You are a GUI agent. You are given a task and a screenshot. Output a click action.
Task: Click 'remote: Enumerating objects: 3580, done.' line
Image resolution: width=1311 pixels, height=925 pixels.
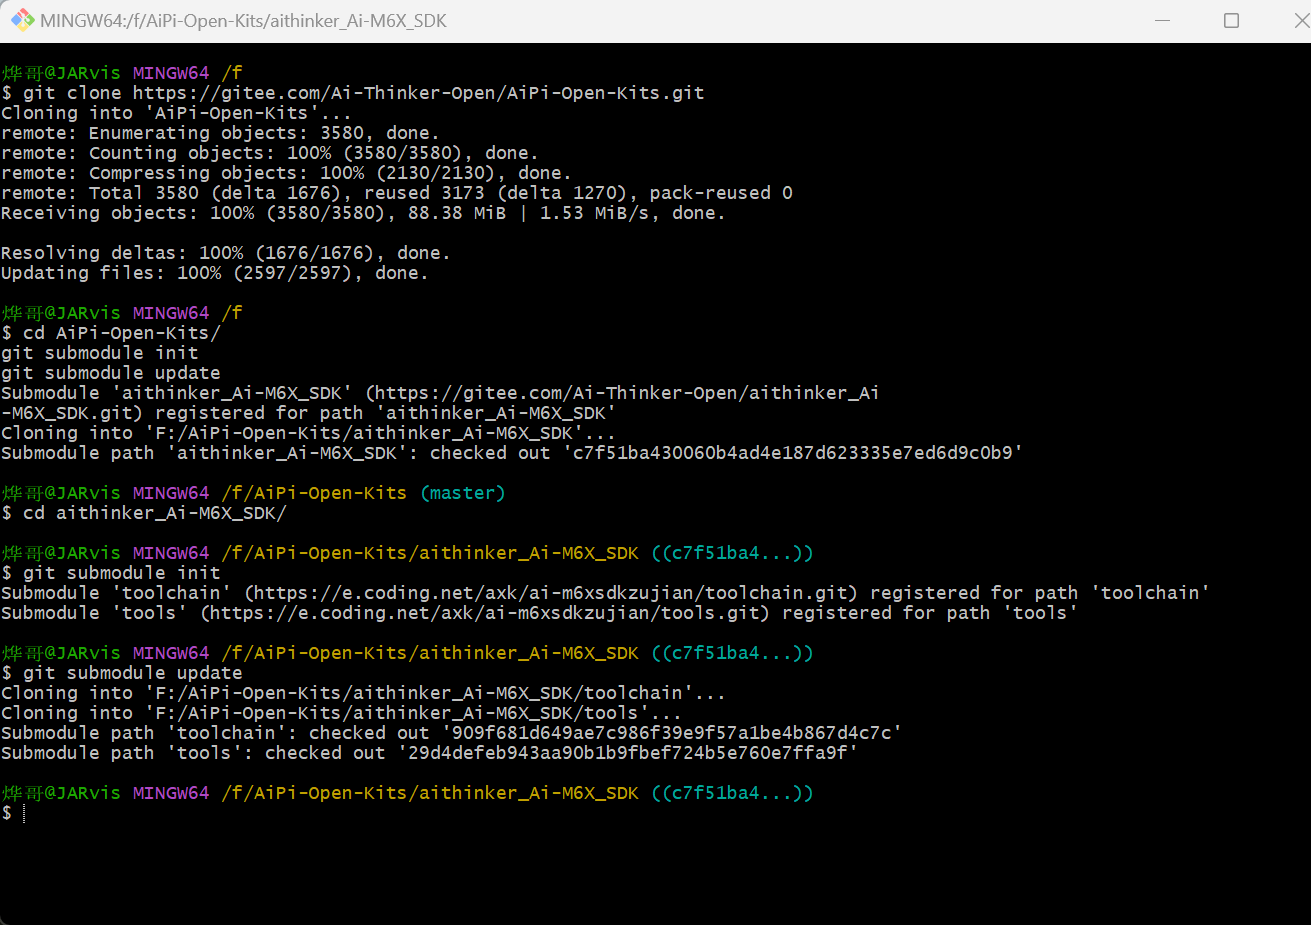coord(220,133)
